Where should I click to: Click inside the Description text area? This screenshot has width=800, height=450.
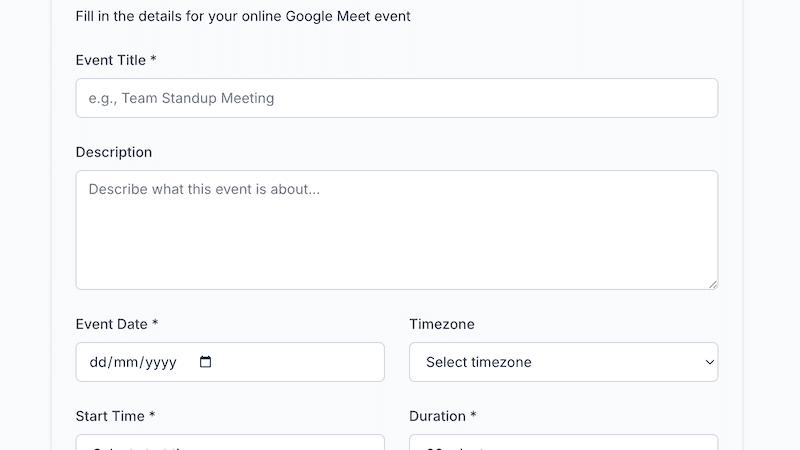396,230
